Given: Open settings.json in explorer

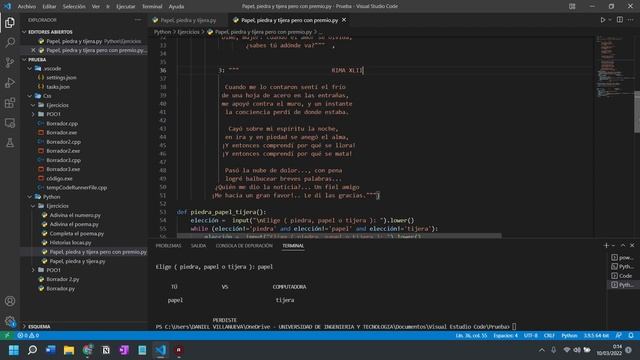Looking at the screenshot, I should (61, 78).
